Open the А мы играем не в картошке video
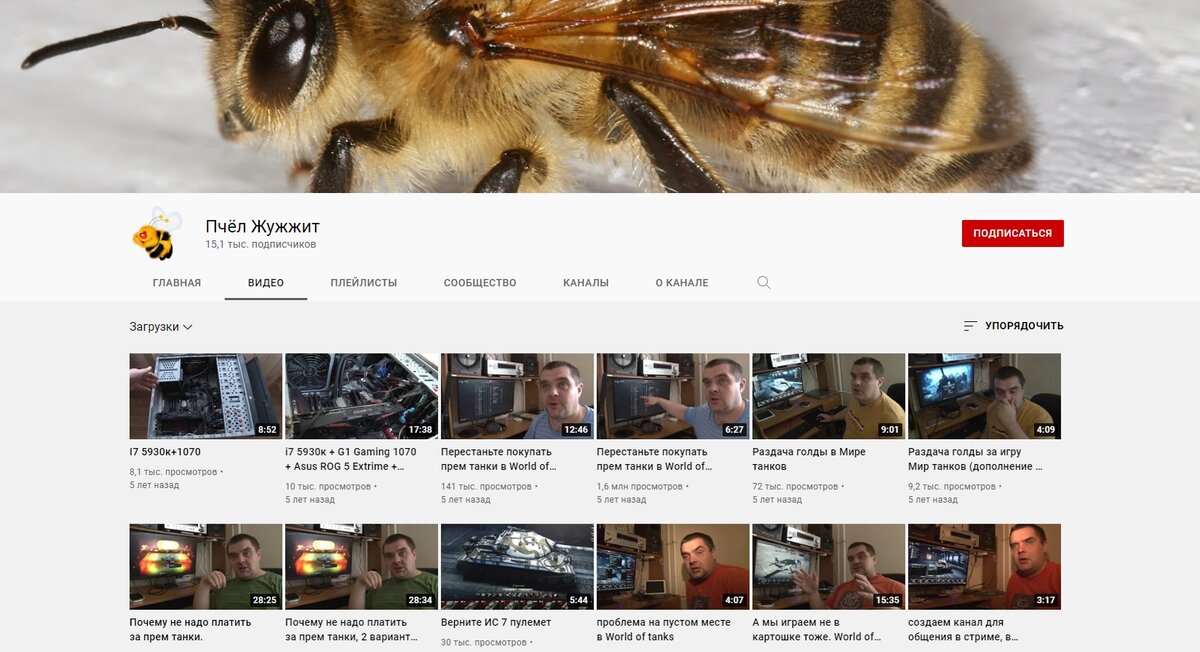 click(x=828, y=565)
